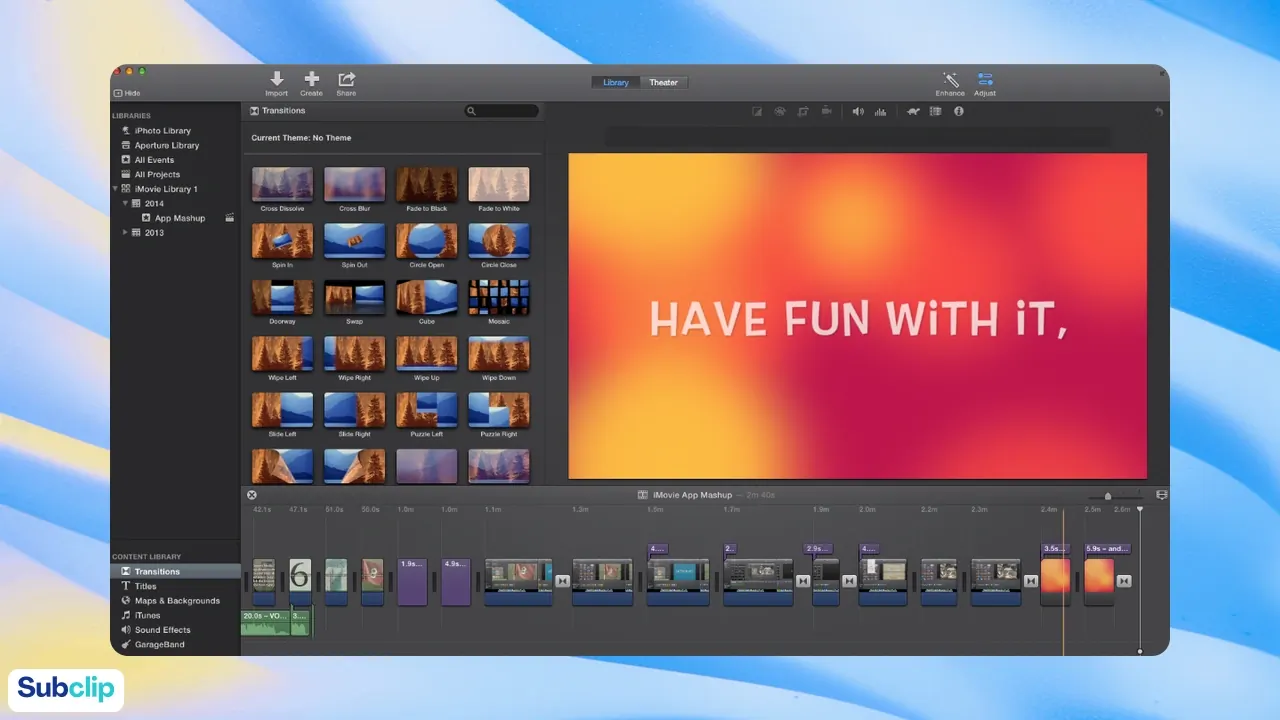This screenshot has width=1280, height=720.
Task: Click the Enhance magic wand icon
Action: tap(950, 80)
